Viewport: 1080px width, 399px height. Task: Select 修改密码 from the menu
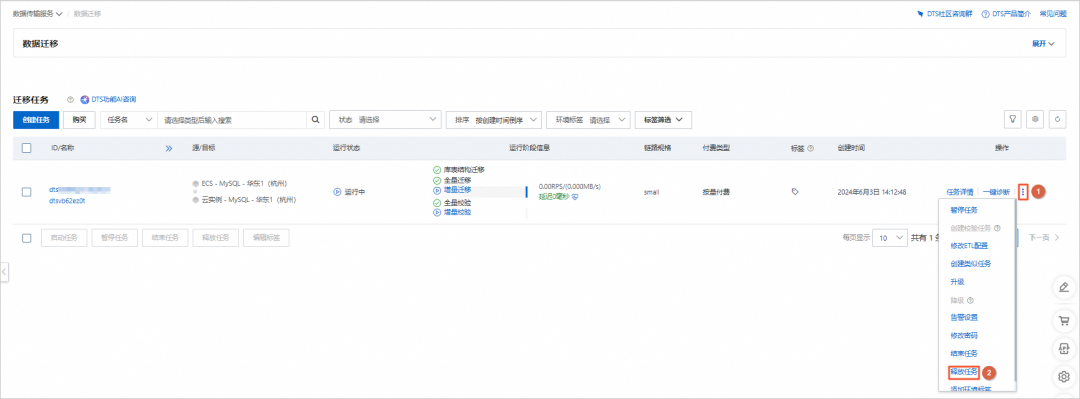(964, 336)
